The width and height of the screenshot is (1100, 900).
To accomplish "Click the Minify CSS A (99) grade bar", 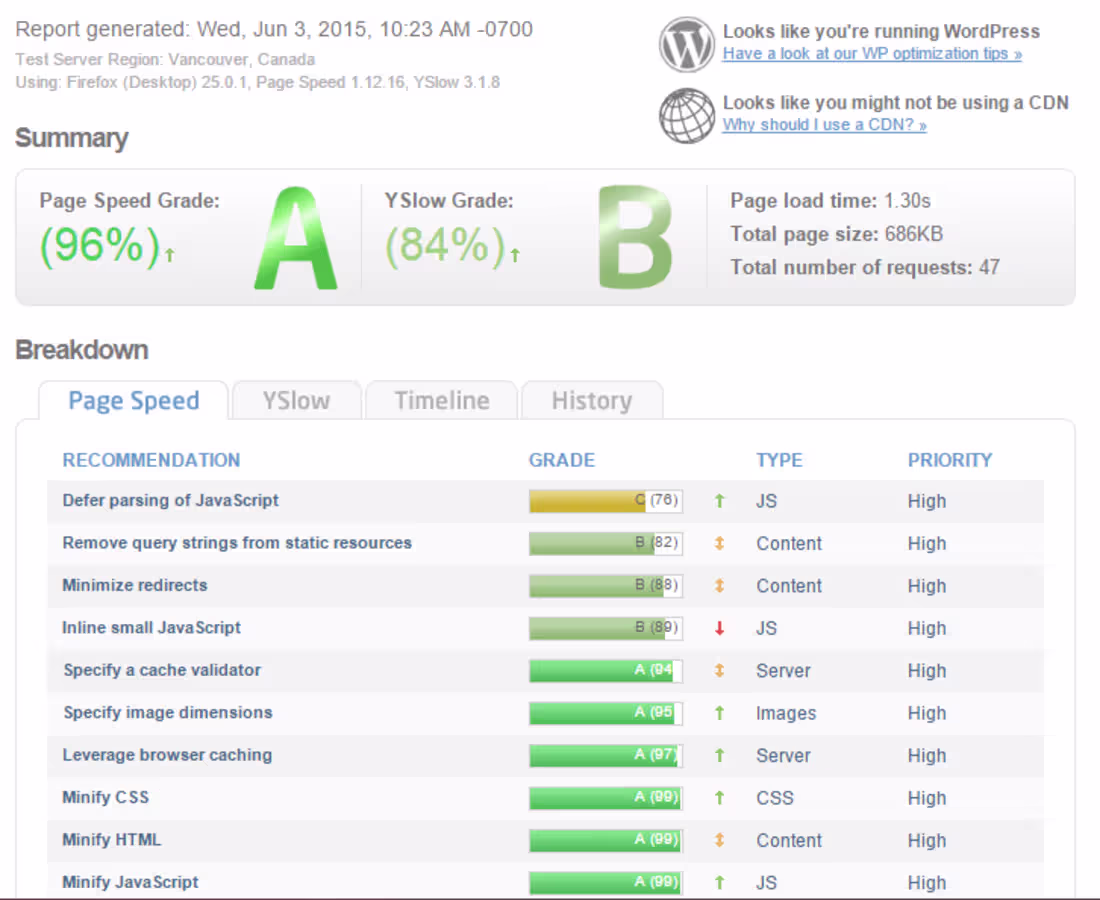I will coord(606,798).
